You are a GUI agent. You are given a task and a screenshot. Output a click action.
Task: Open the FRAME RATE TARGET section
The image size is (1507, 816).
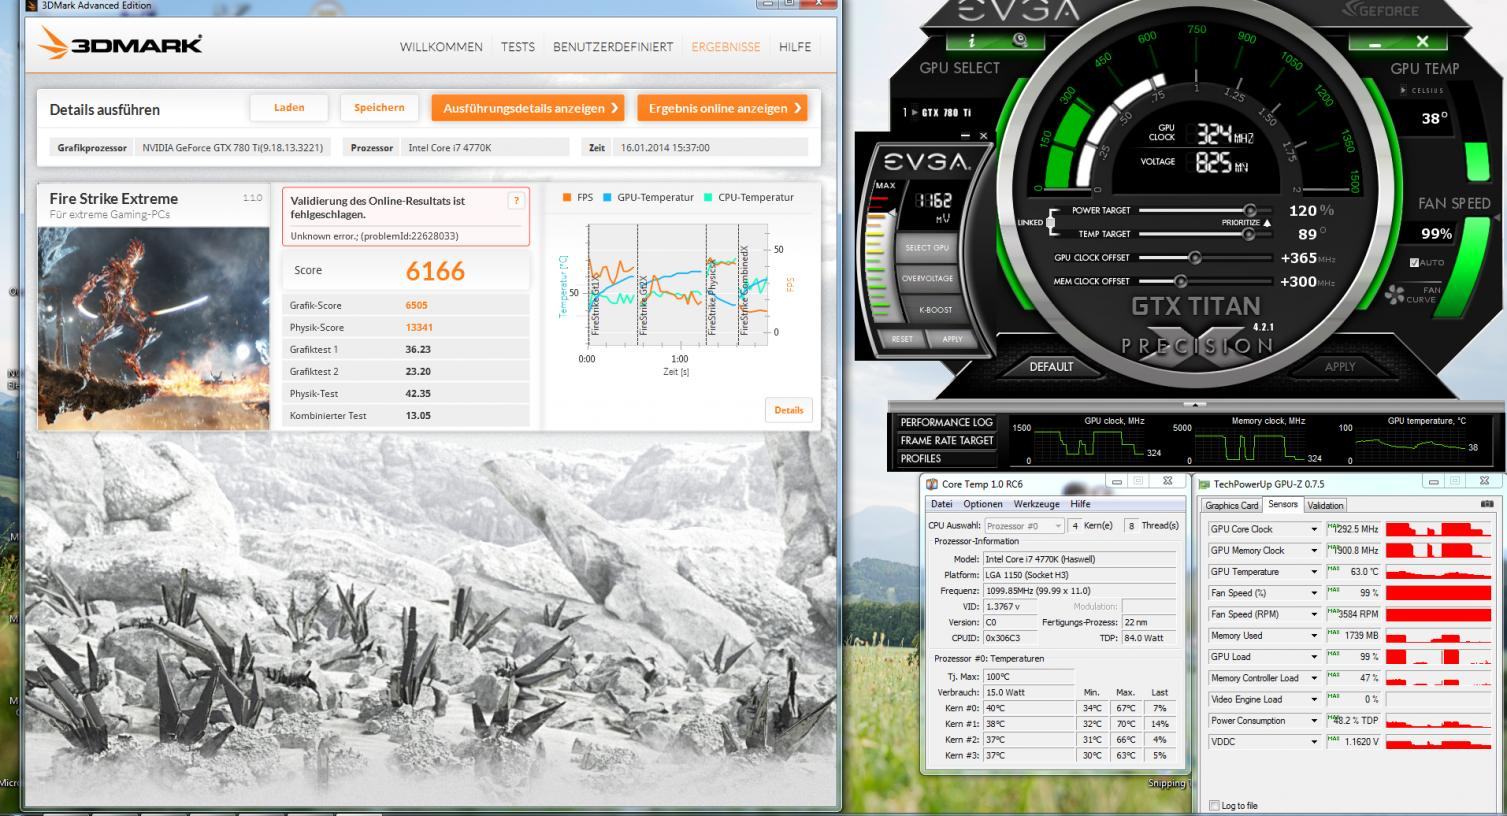(946, 440)
